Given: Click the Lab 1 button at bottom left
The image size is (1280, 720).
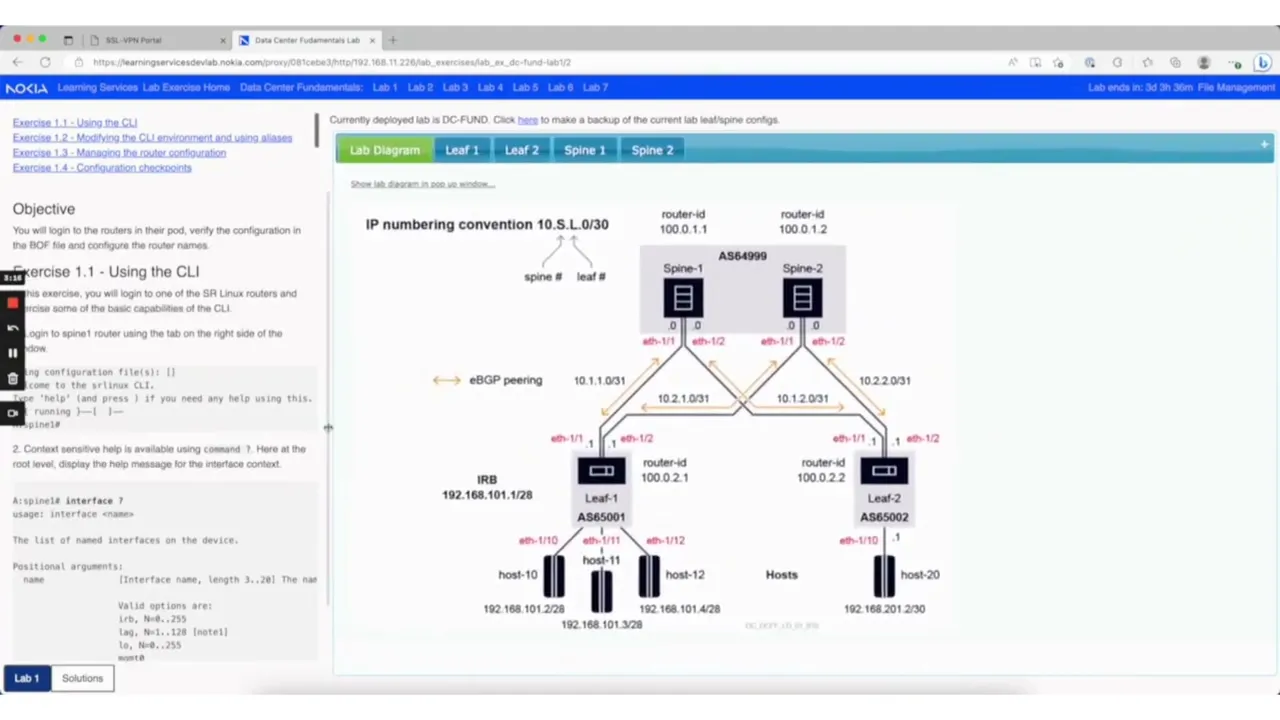Looking at the screenshot, I should (x=27, y=678).
